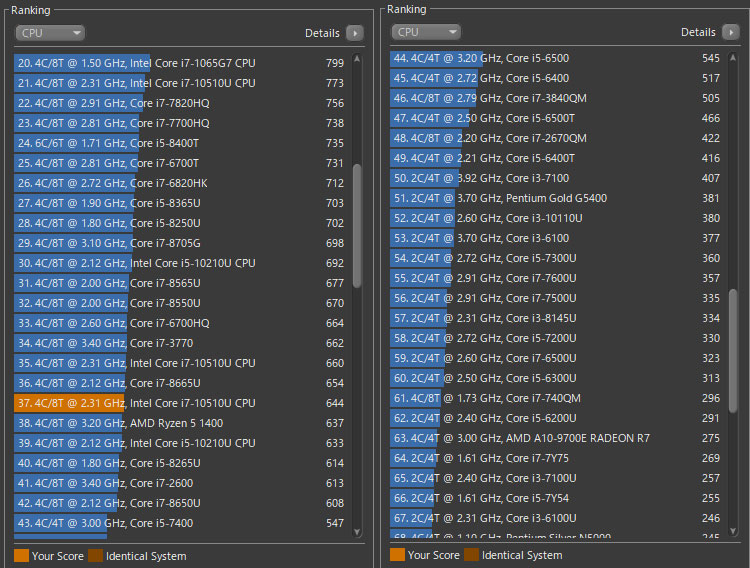The height and width of the screenshot is (568, 750).
Task: Select rank 43 Core i5-7400 row
Action: click(181, 523)
